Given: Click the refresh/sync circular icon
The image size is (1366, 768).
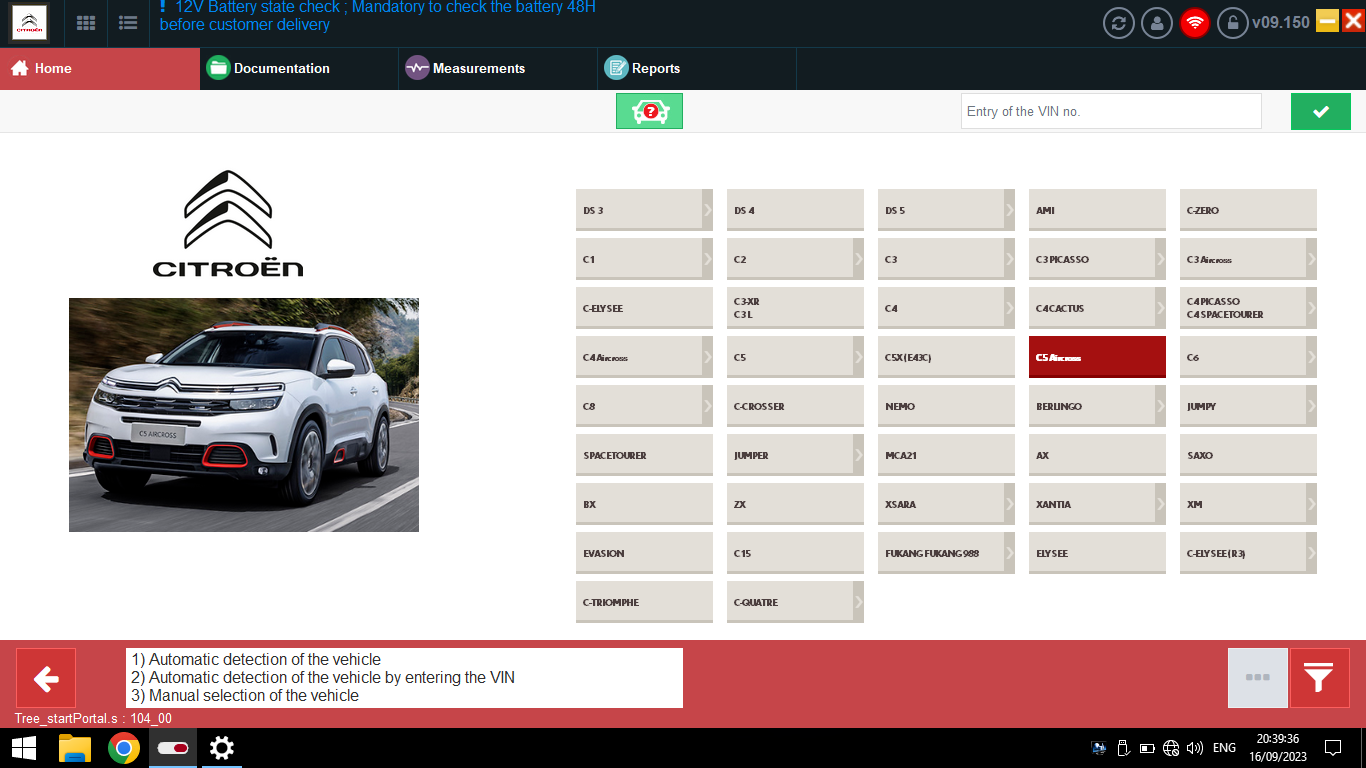Looking at the screenshot, I should tap(1119, 22).
